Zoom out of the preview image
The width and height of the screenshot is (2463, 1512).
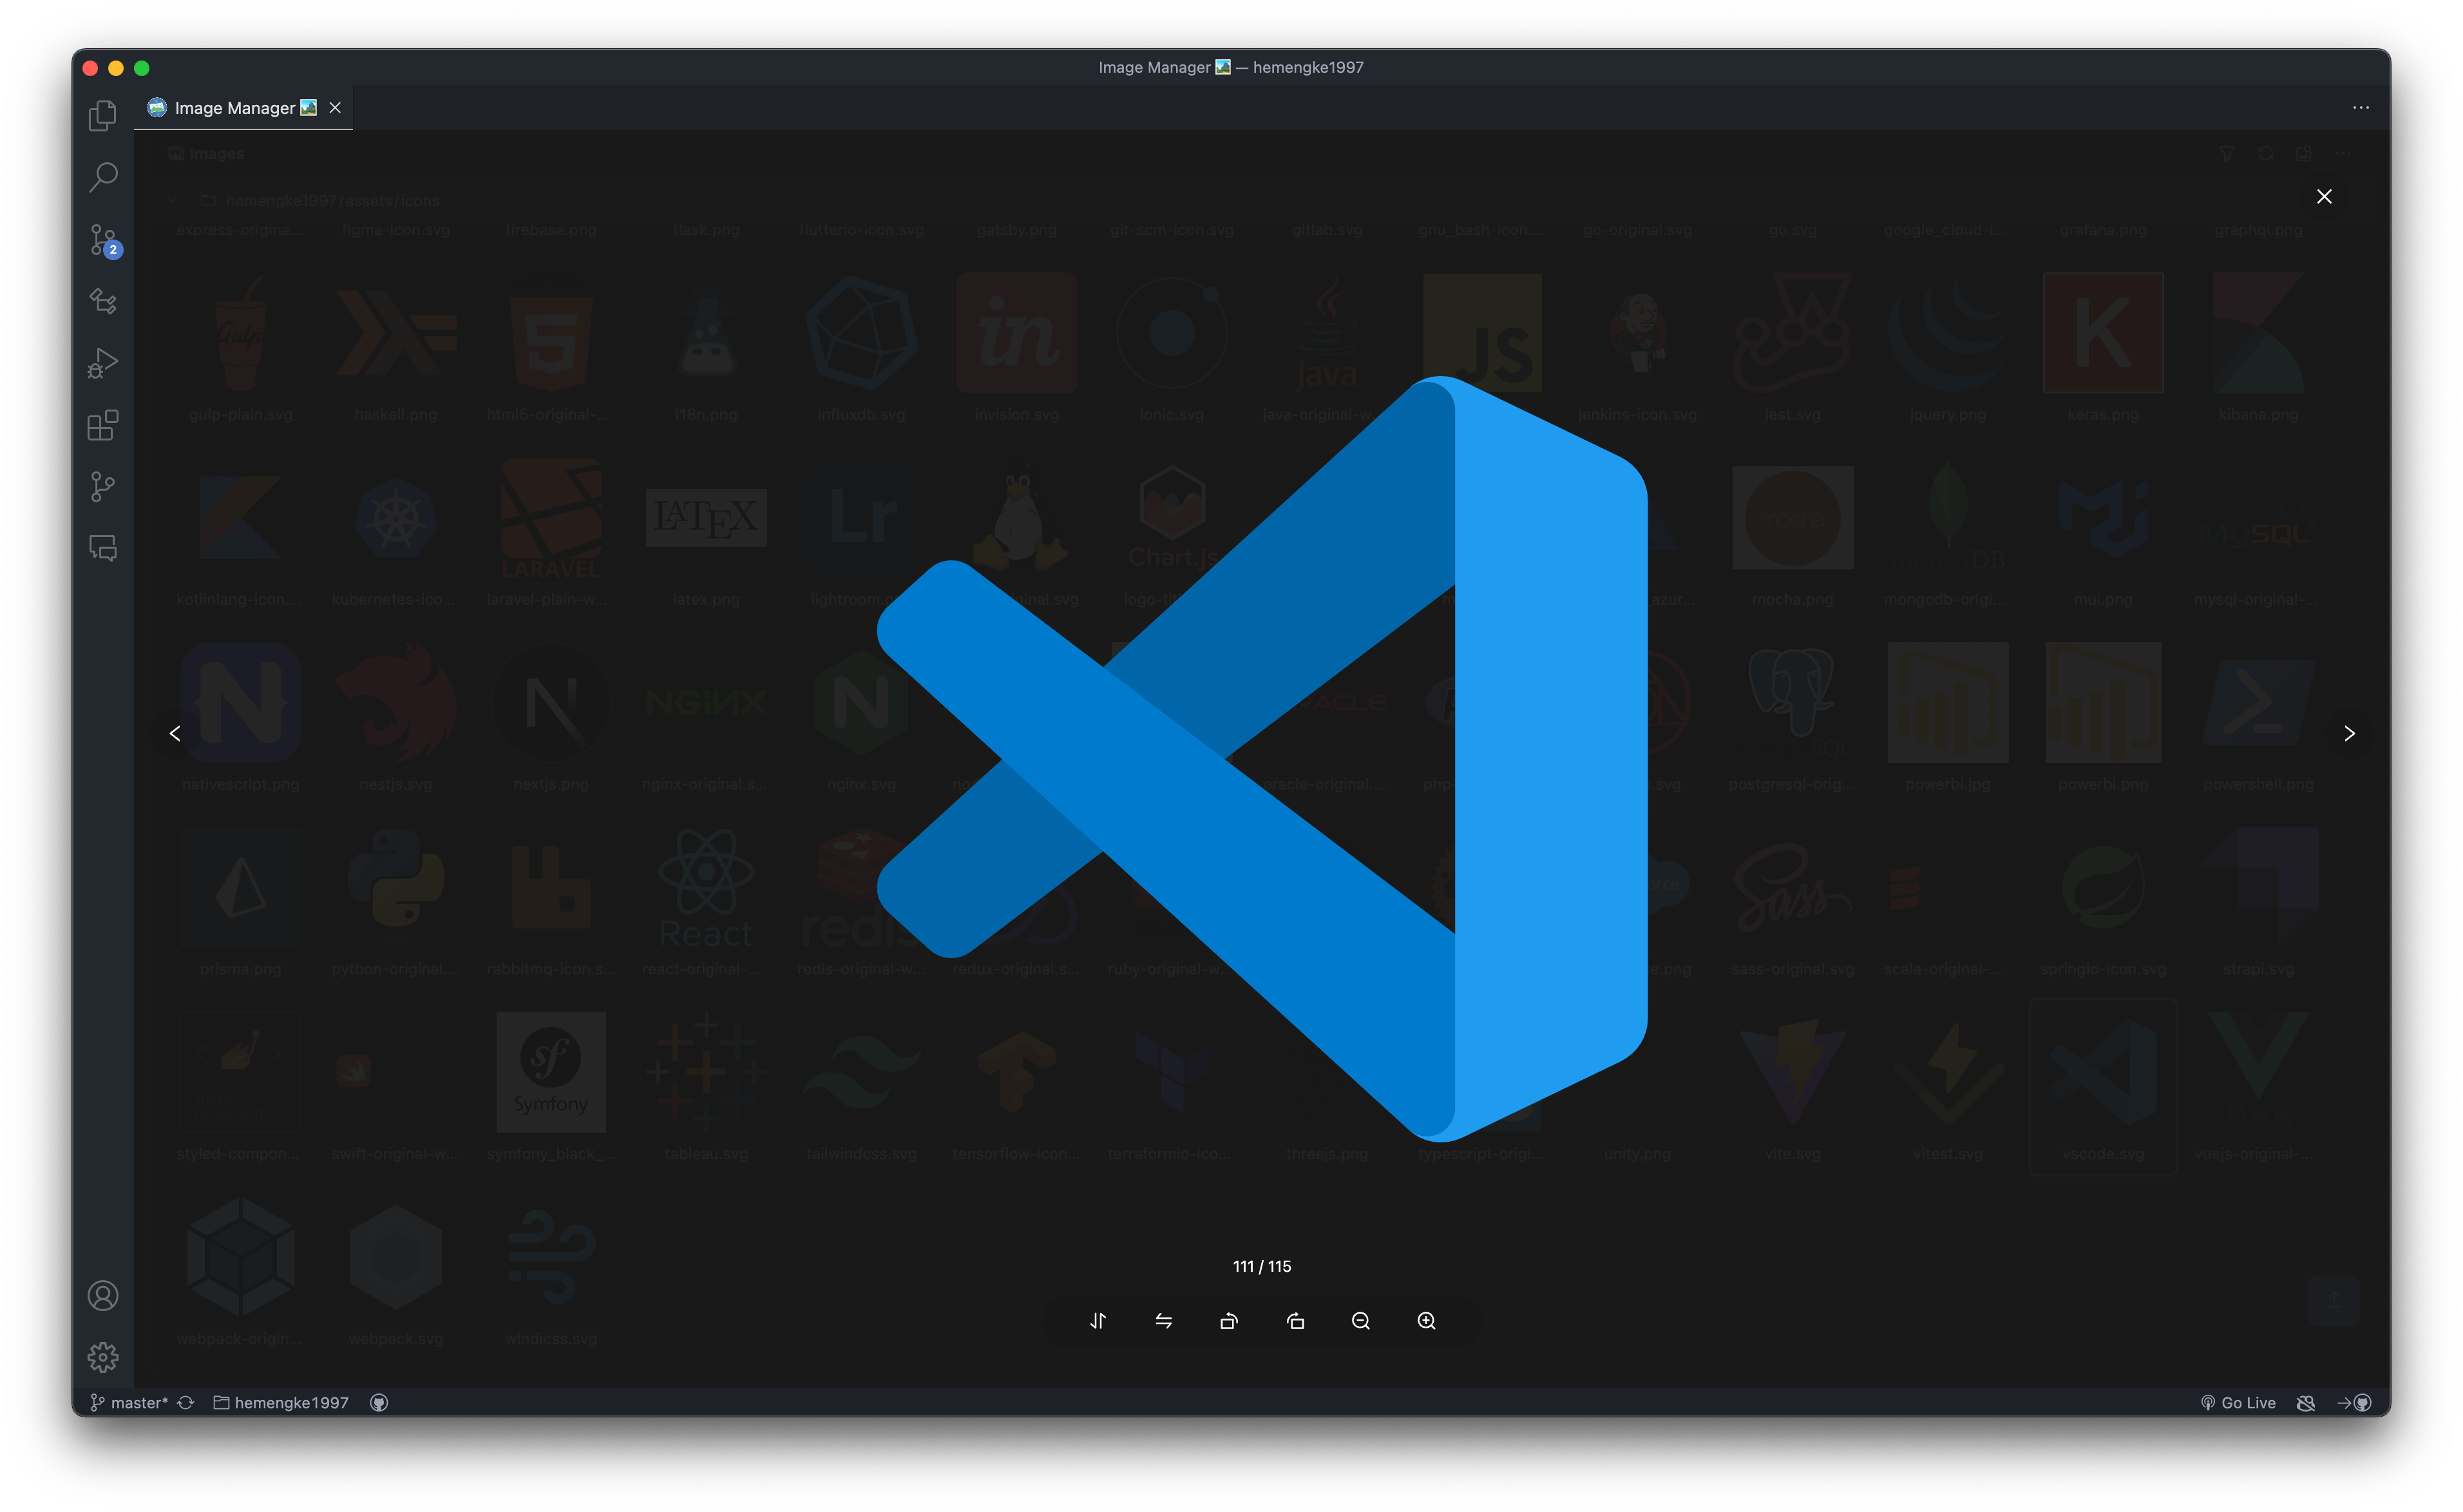click(1360, 1321)
